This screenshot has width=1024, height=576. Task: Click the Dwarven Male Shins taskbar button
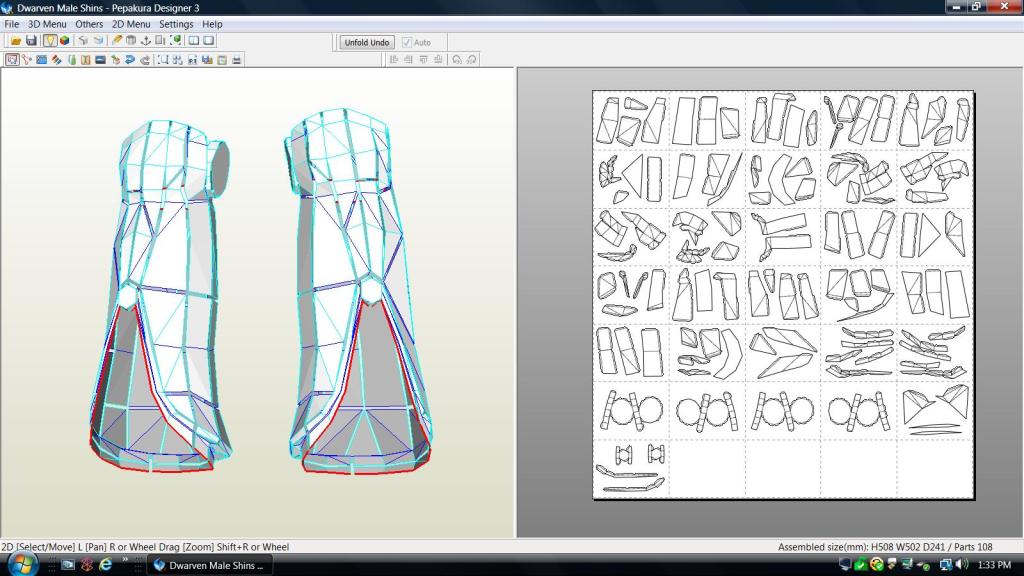click(209, 566)
